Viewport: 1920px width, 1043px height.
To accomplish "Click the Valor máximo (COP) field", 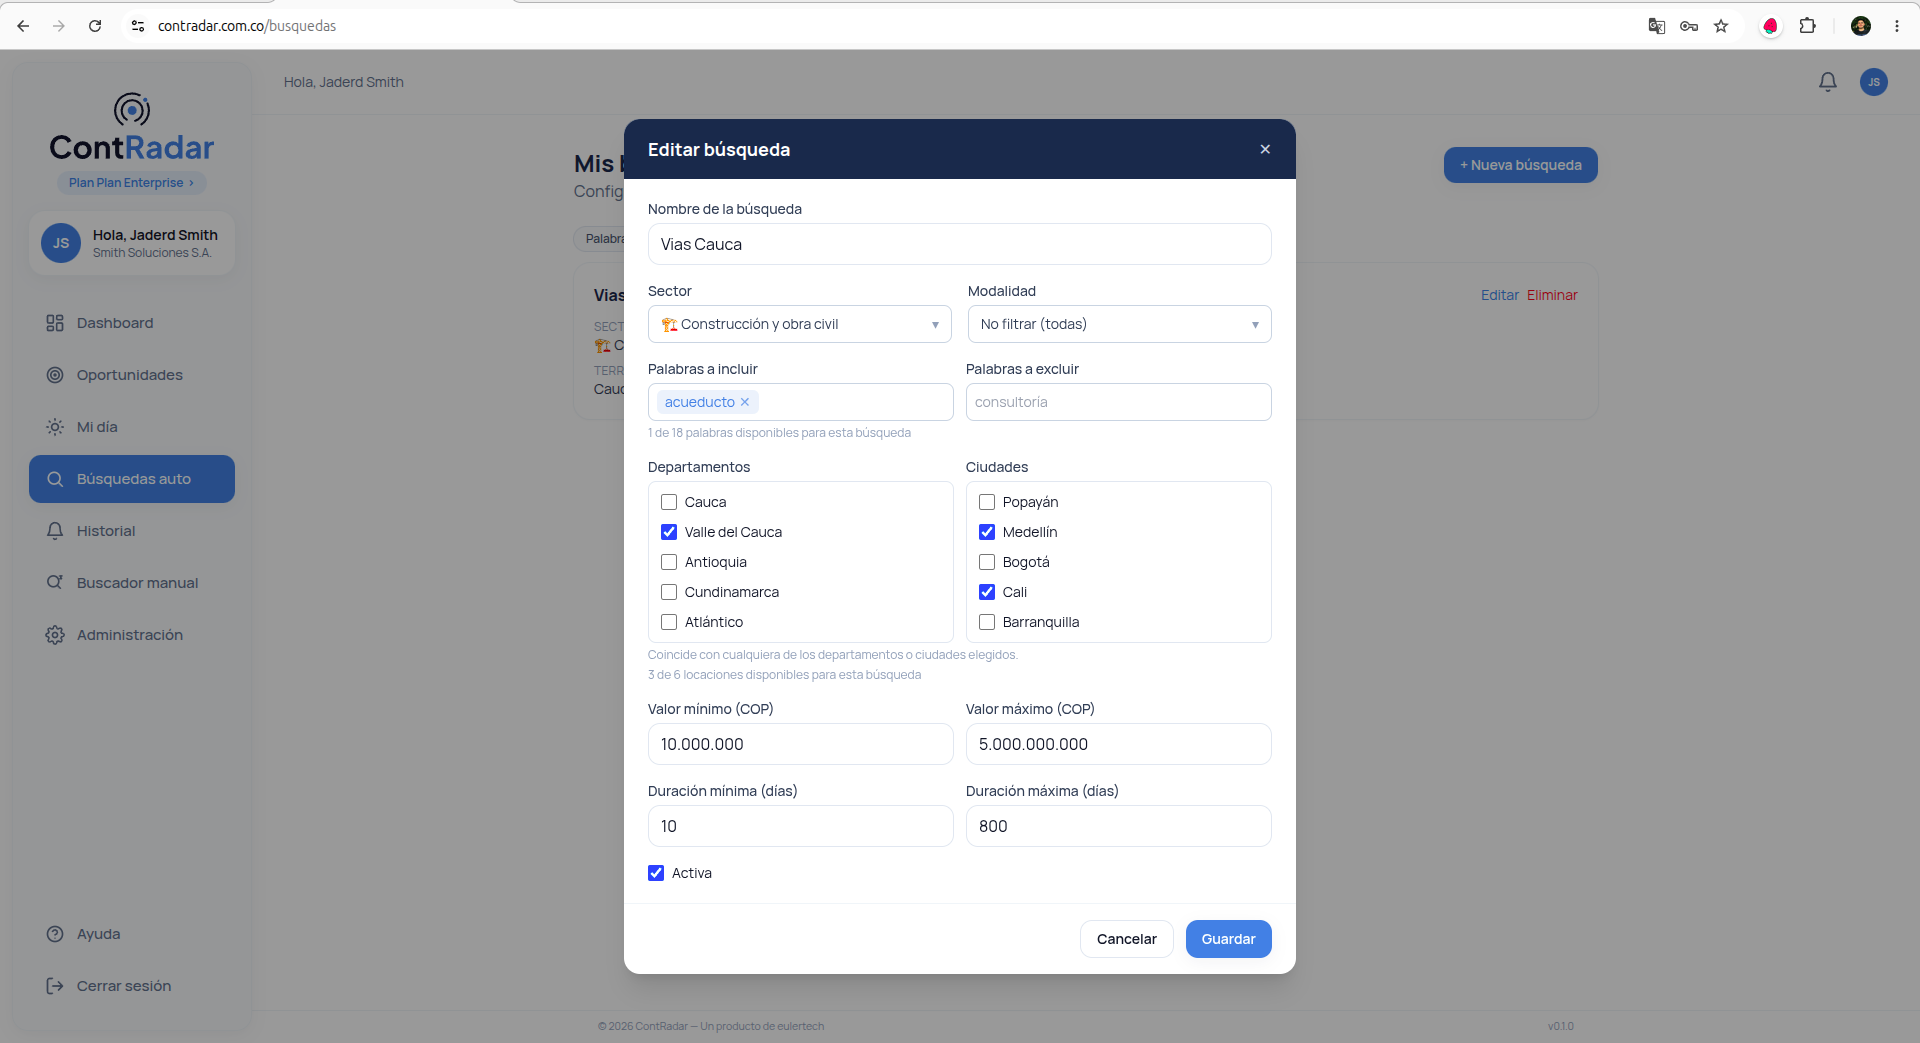I will [1119, 744].
